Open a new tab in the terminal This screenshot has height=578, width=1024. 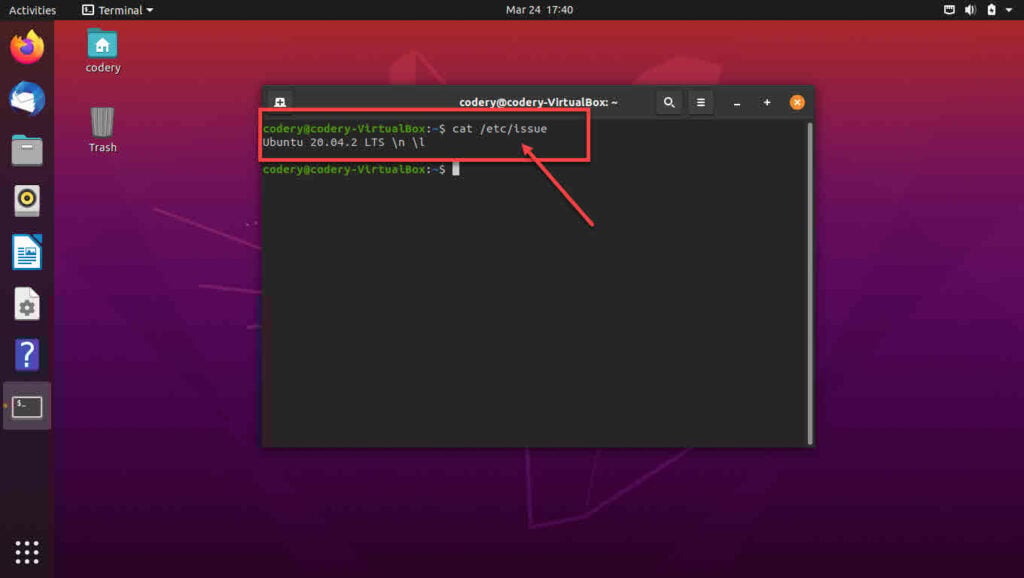coord(280,103)
